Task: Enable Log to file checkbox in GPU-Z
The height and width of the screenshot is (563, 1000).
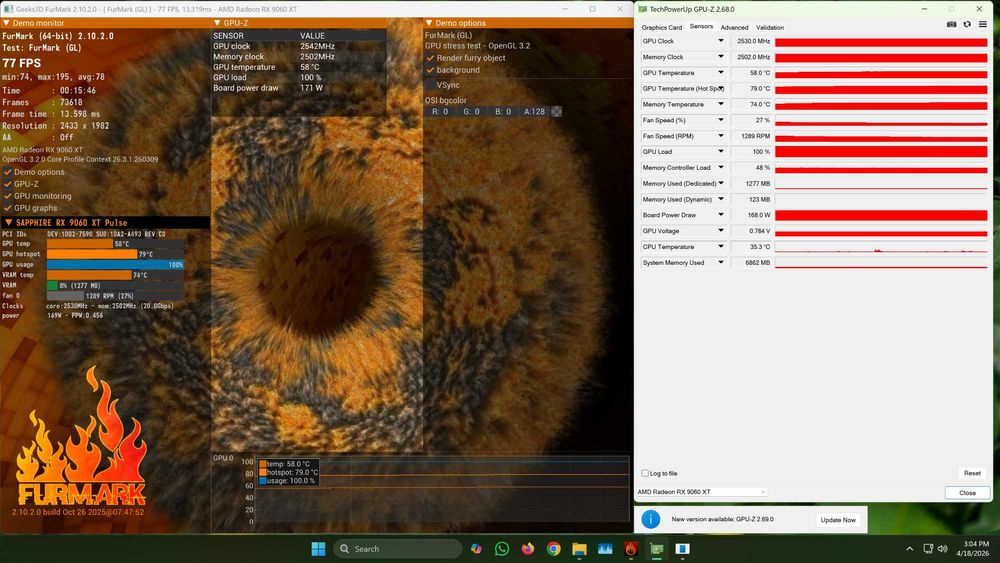Action: [645, 473]
